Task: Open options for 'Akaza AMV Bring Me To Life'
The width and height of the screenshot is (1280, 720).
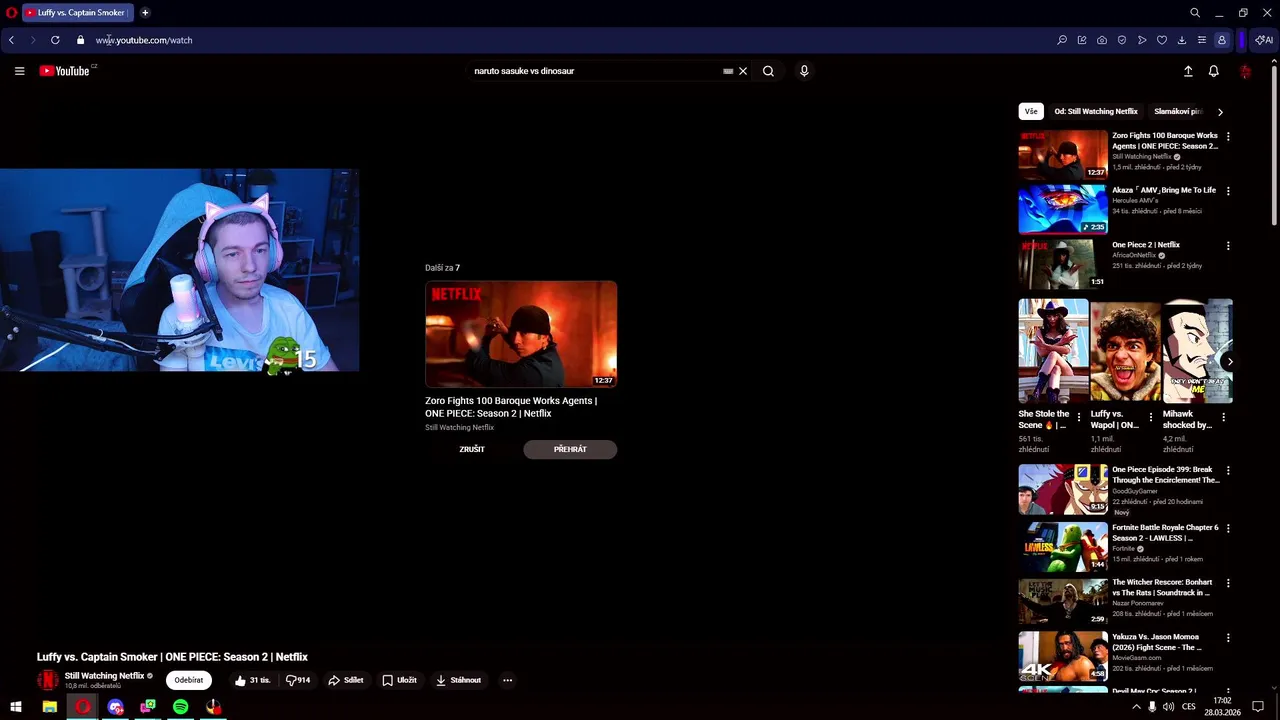Action: (x=1228, y=191)
